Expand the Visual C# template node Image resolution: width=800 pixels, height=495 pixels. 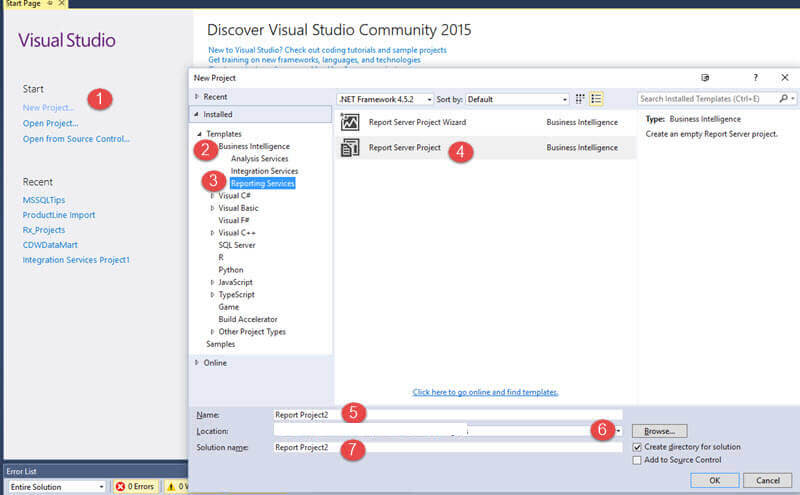click(212, 196)
